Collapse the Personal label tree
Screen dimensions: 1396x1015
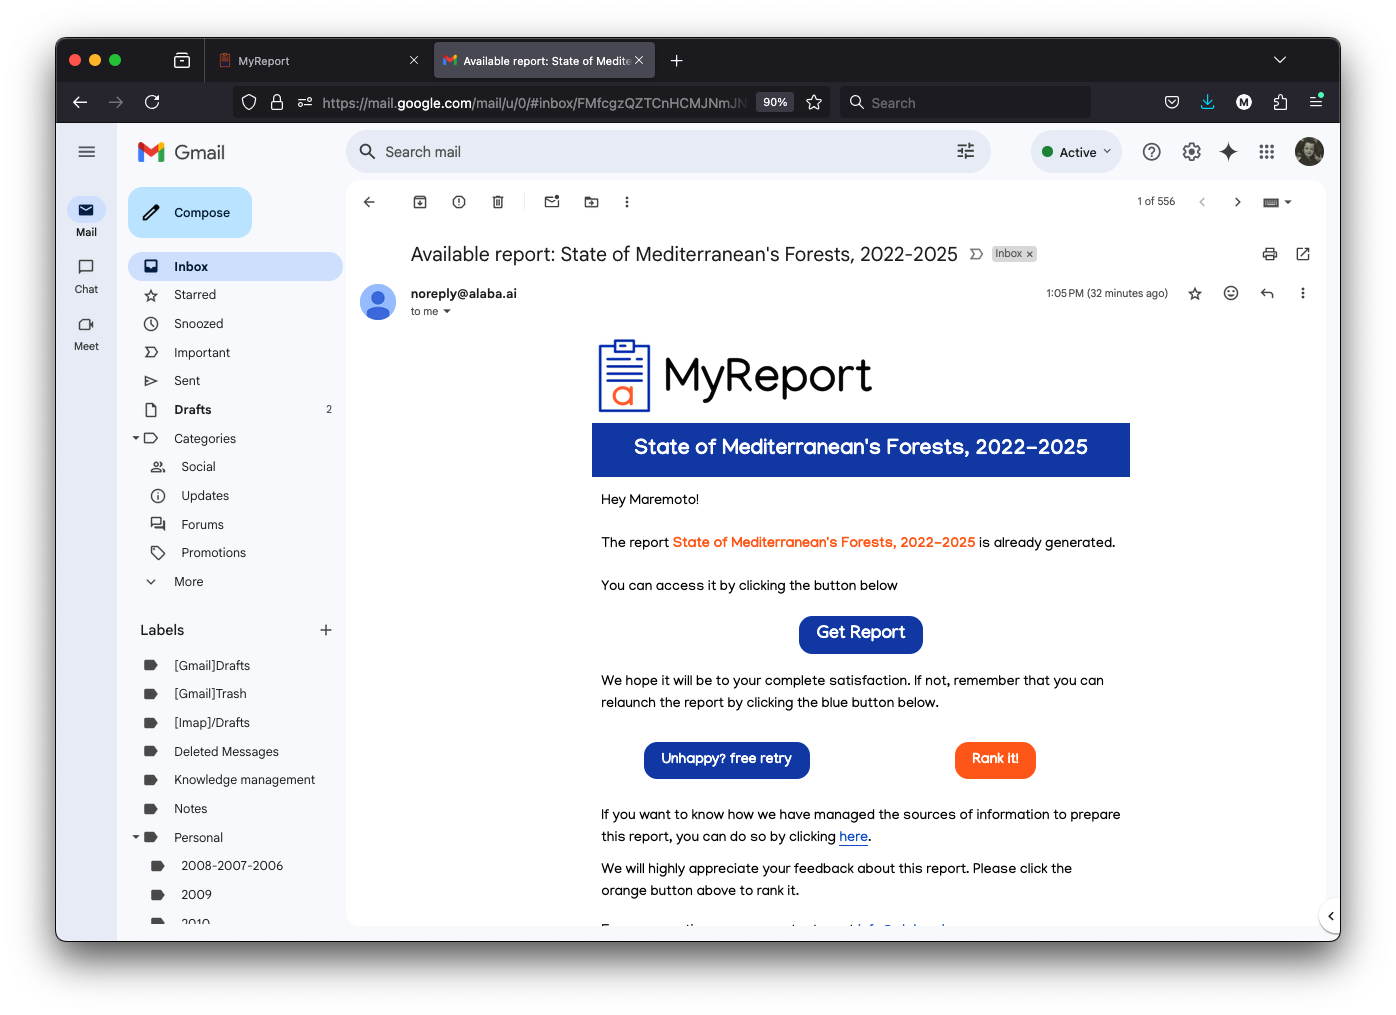click(x=136, y=837)
